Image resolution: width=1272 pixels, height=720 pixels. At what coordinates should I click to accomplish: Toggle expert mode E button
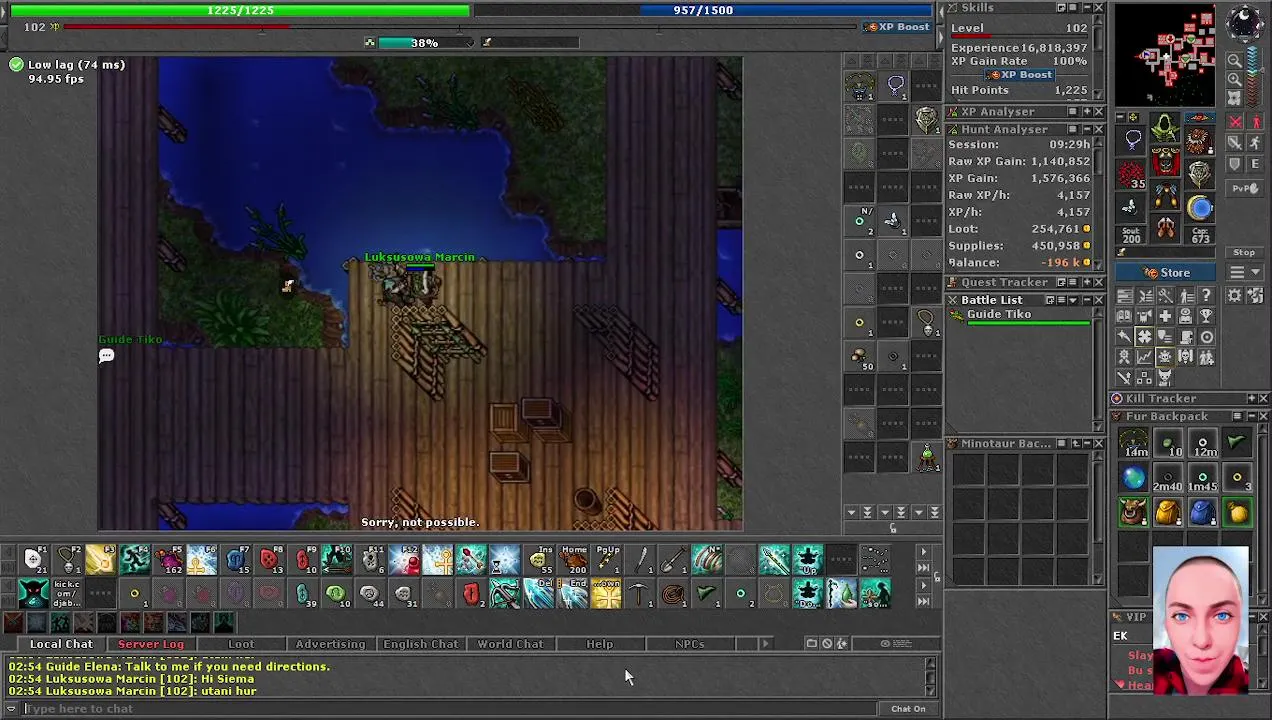pos(1256,164)
